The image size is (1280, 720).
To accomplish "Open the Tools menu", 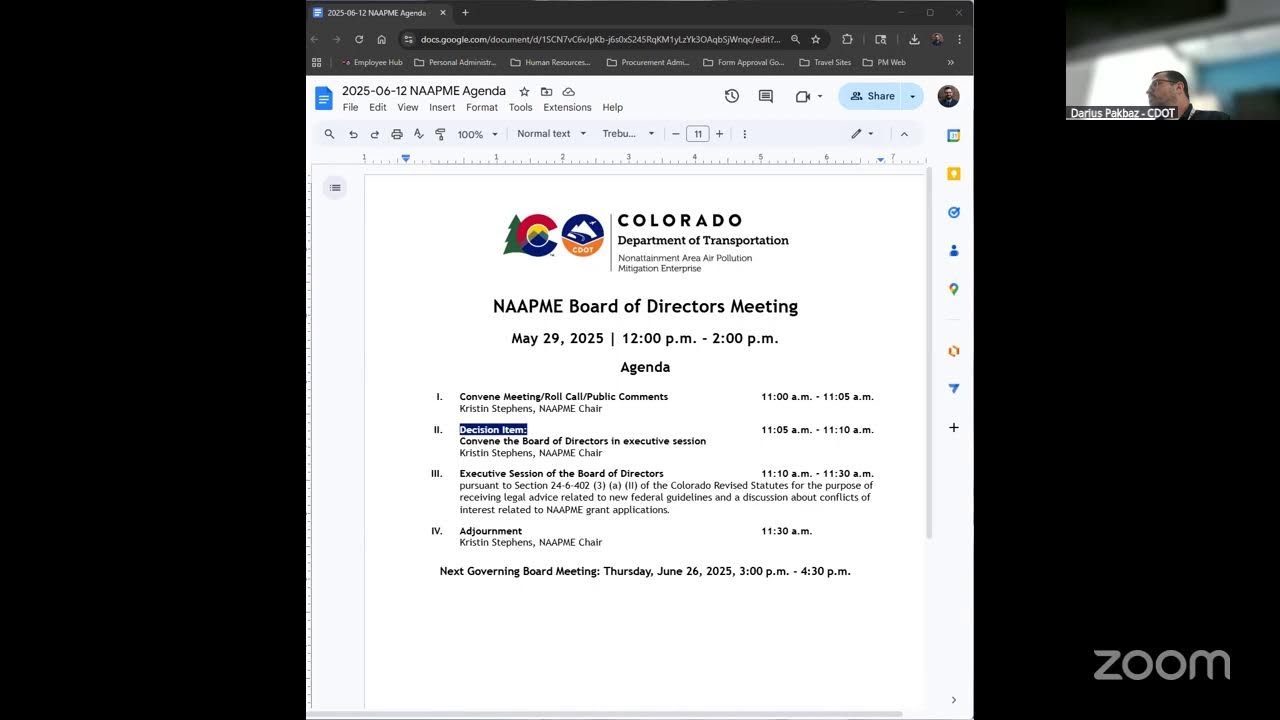I will point(521,108).
